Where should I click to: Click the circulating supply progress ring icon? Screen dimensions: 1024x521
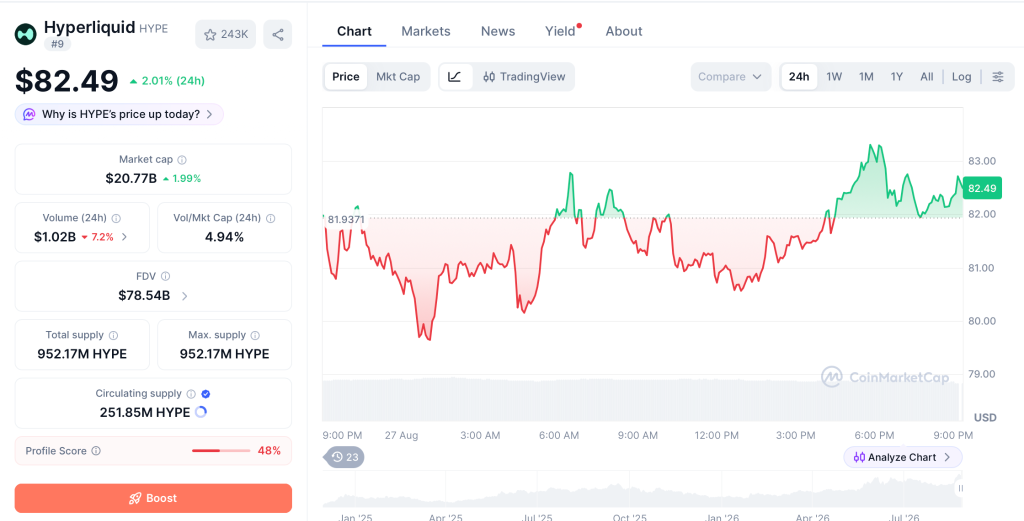coord(201,412)
